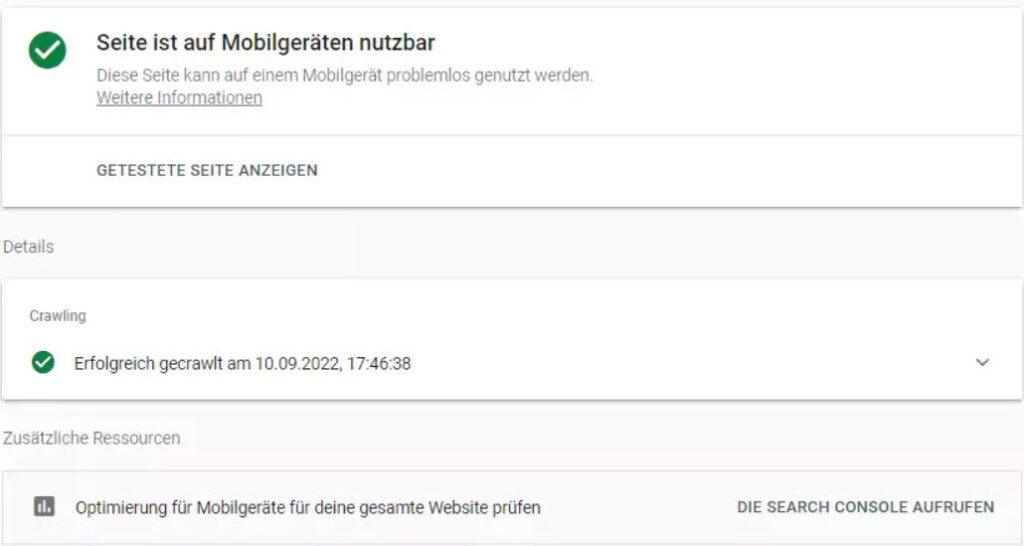Click the small green check beside crawl result
The width and height of the screenshot is (1024, 546).
(x=43, y=362)
